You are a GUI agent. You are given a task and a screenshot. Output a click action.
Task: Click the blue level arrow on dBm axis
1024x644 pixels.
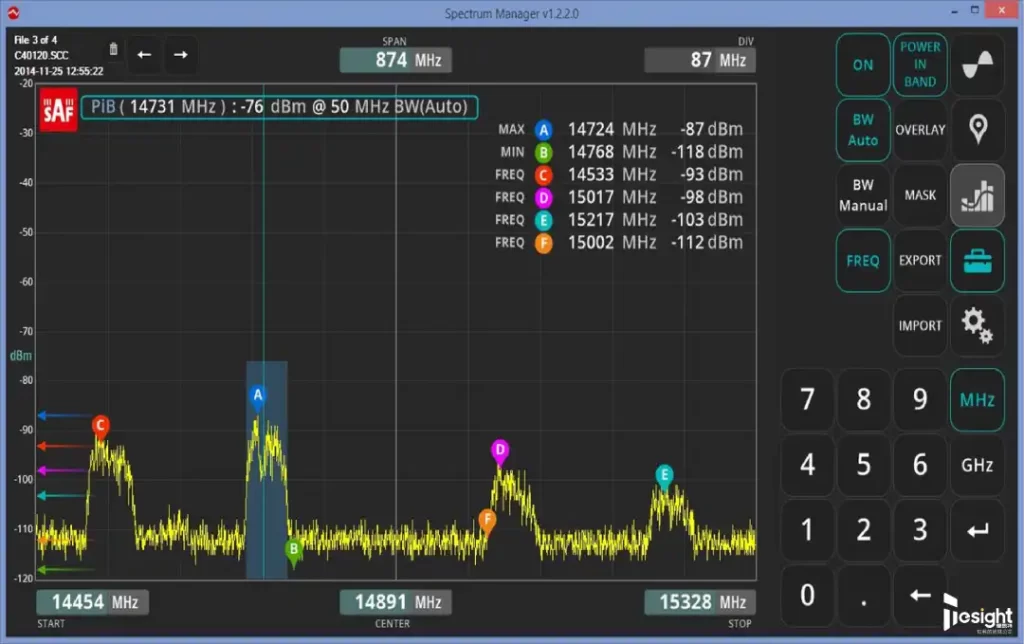(63, 415)
